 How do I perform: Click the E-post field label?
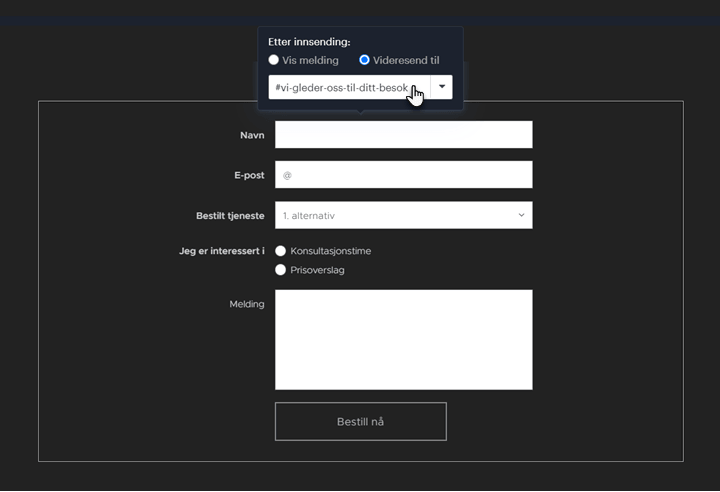coord(249,175)
